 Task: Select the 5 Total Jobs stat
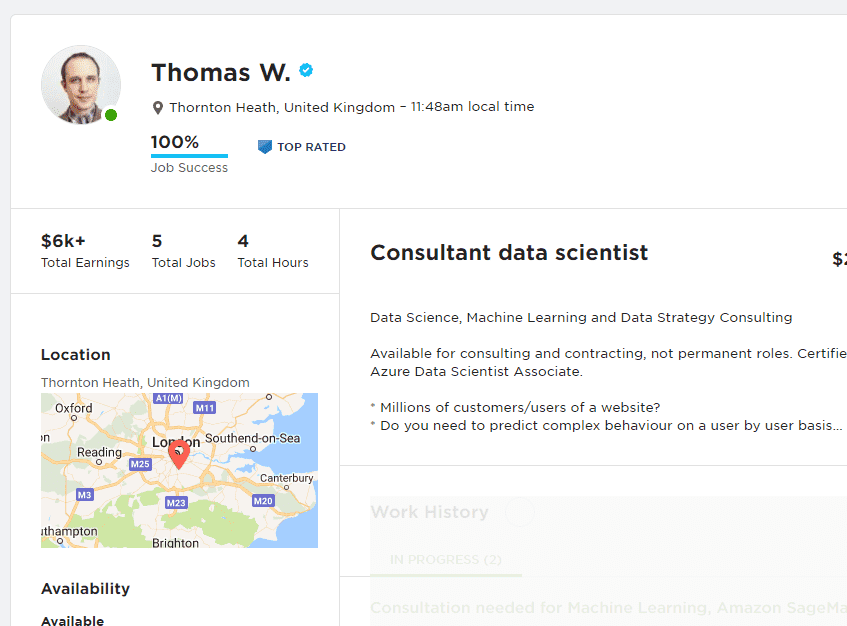click(183, 250)
